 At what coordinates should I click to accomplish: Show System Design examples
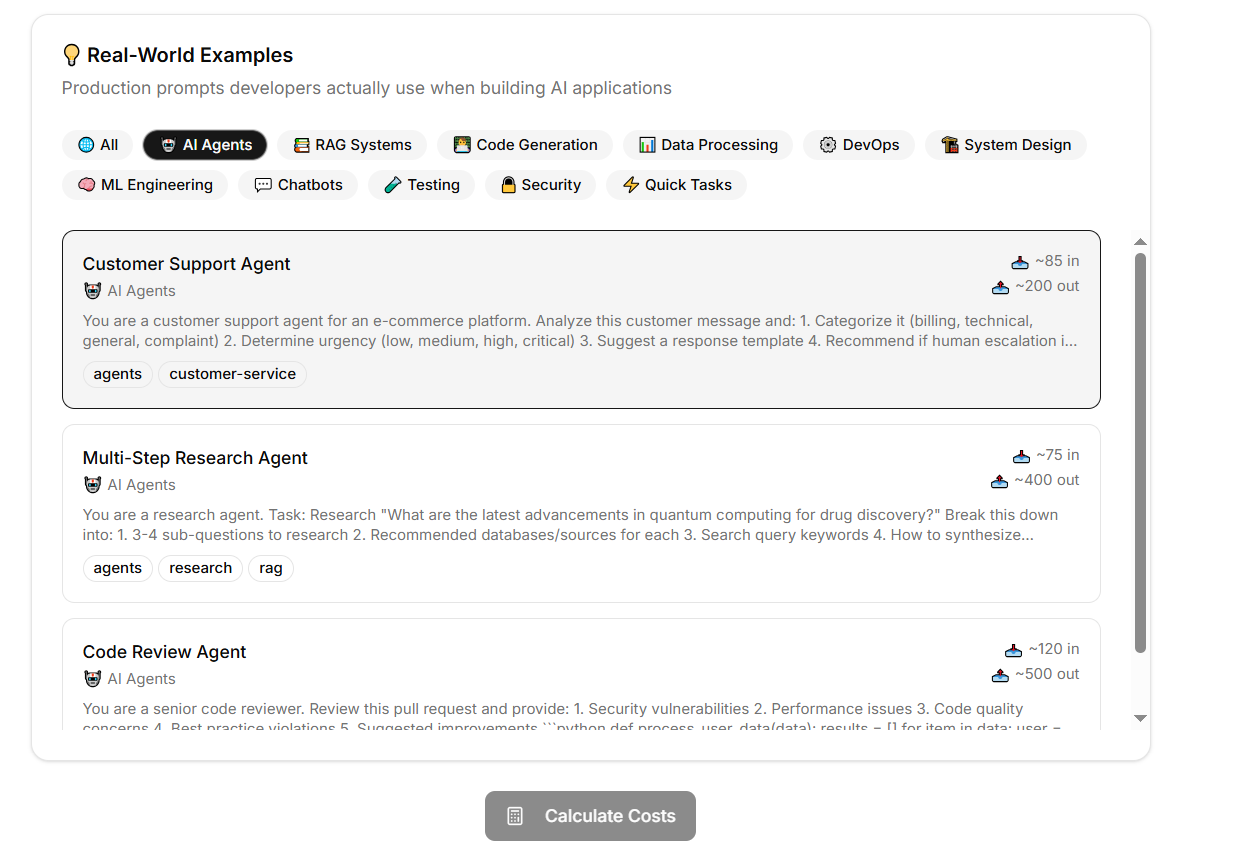point(1006,145)
